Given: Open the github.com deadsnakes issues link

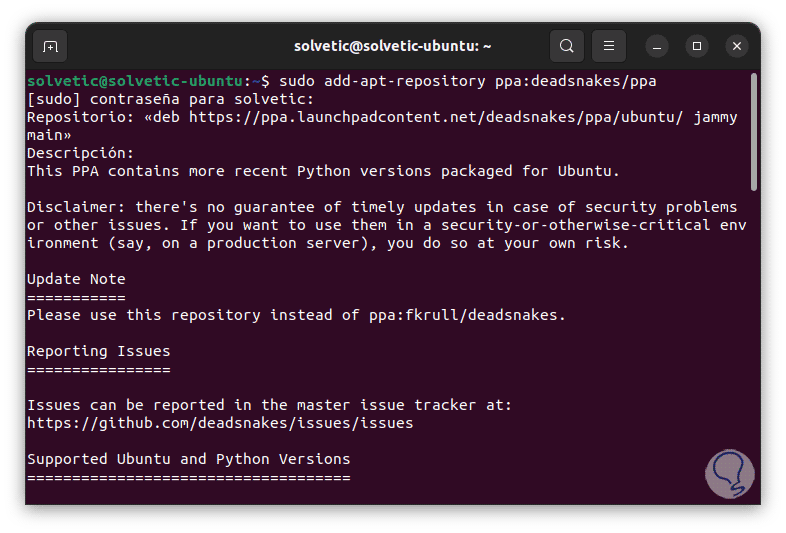Looking at the screenshot, I should pos(220,423).
